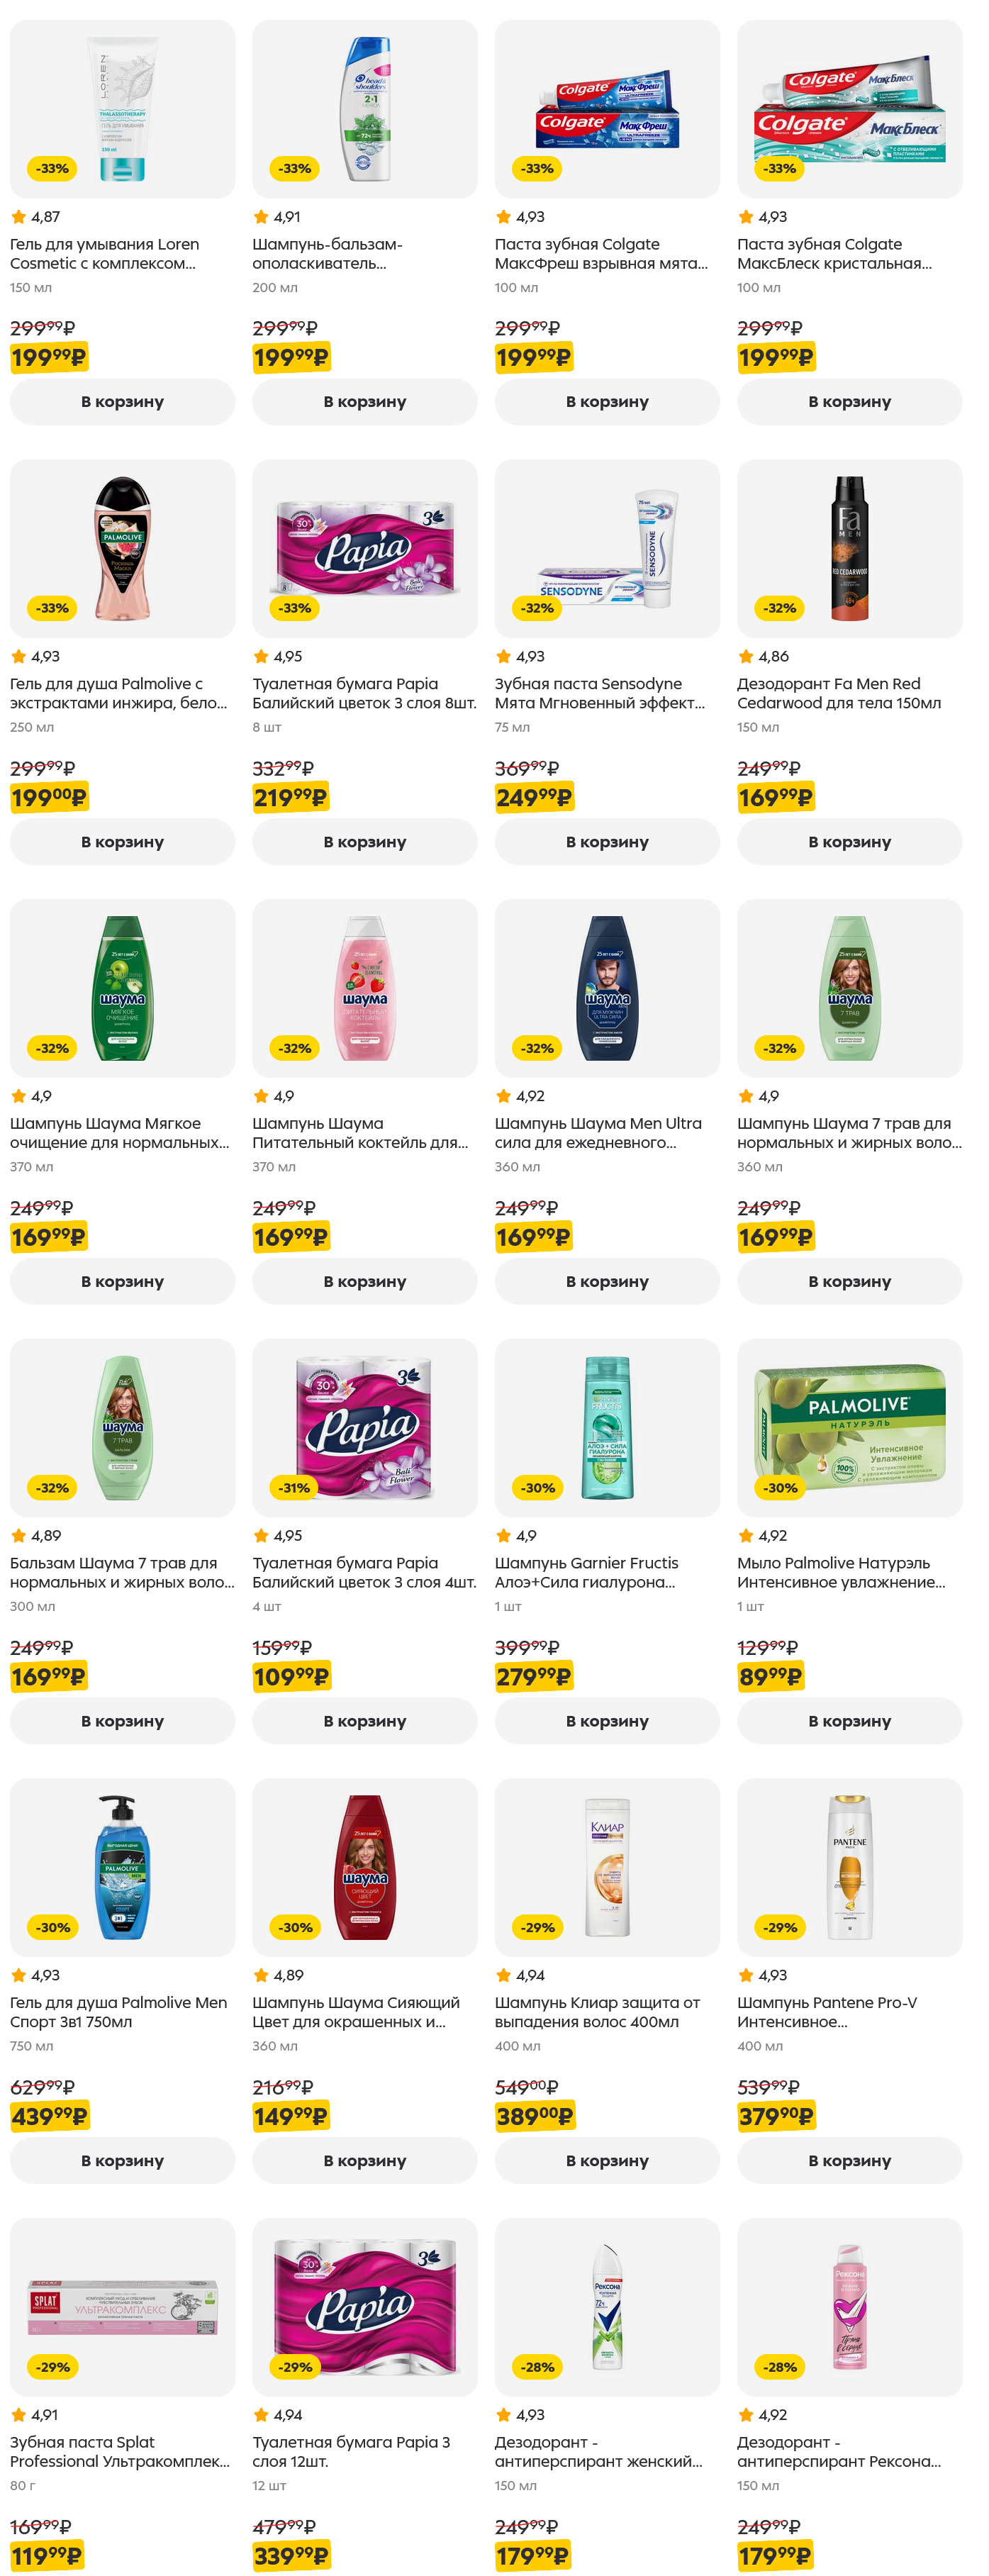989x2576 pixels.
Task: Click the star rating of Palmolive shower gel
Action: (x=36, y=657)
